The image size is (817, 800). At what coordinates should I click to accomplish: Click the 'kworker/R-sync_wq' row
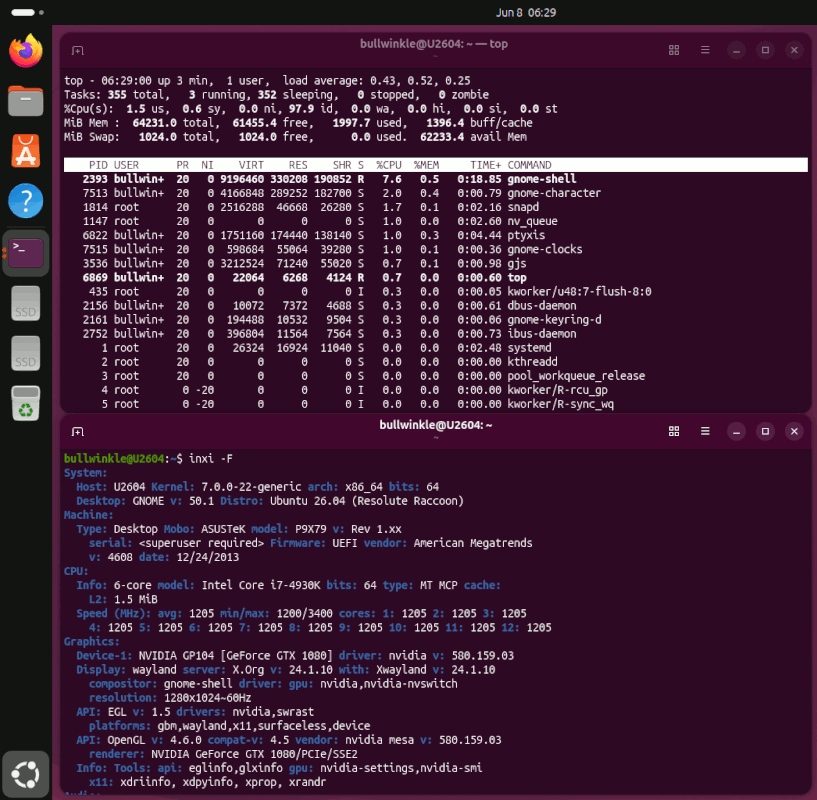[x=436, y=404]
